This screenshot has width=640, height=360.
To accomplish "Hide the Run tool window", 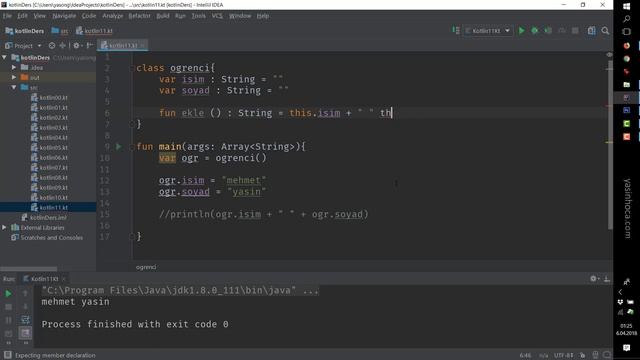I will 607,279.
